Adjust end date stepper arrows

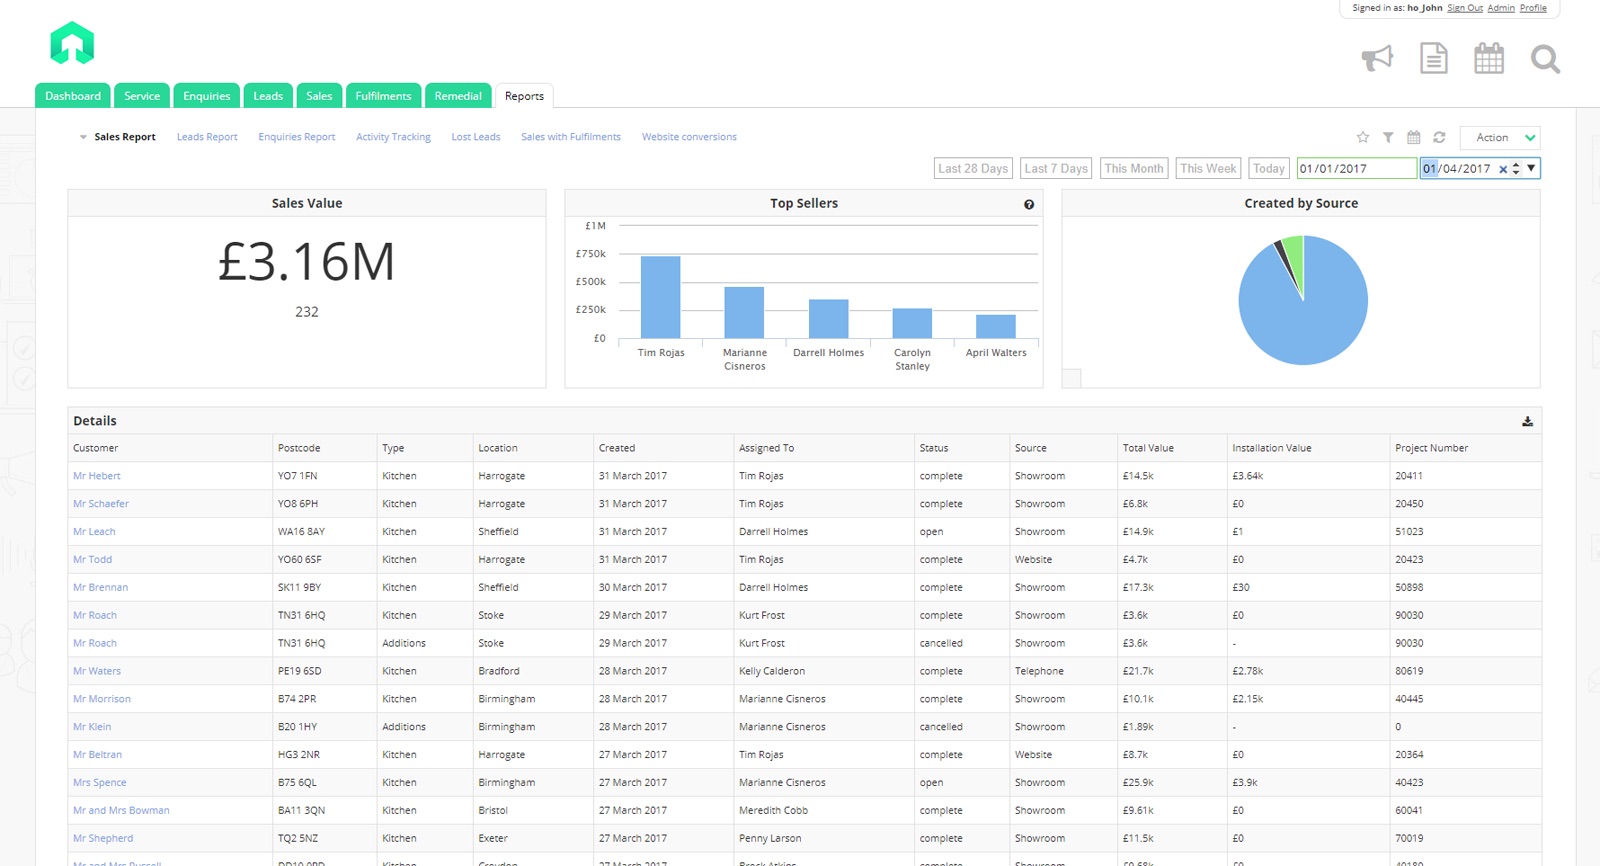[1516, 169]
